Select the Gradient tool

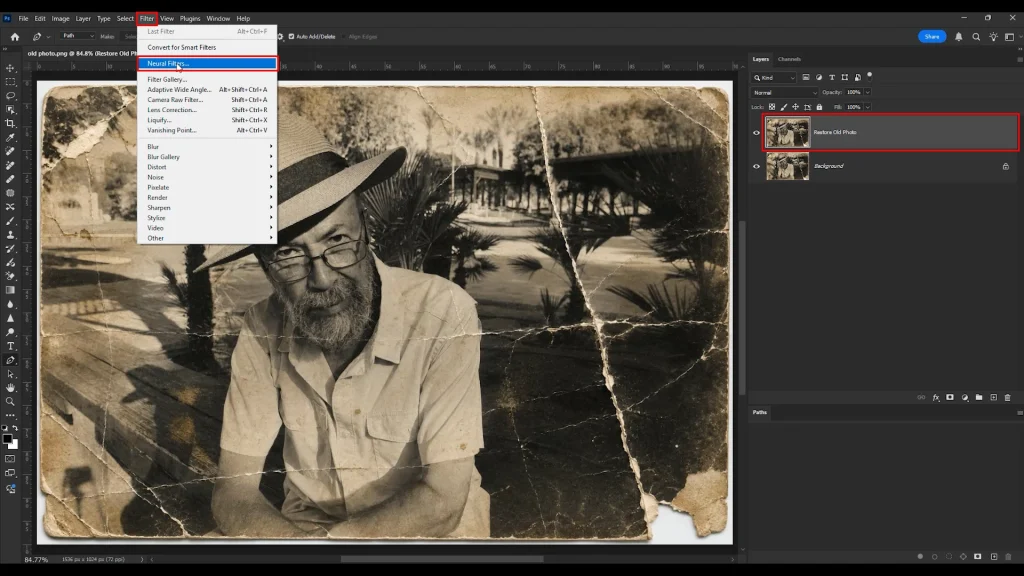(10, 290)
